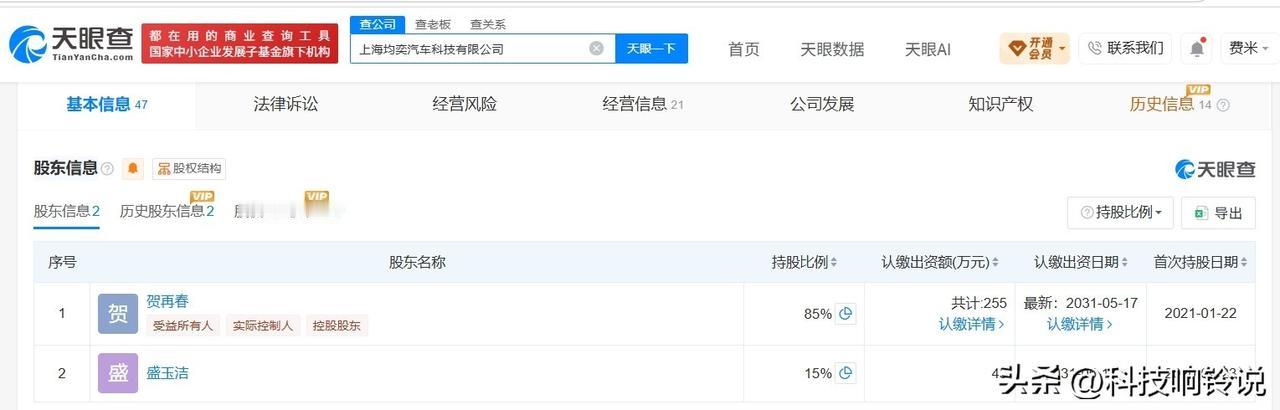Screen dimensions: 1280x410
Task: Open the 费米 user account menu
Action: point(1249,48)
